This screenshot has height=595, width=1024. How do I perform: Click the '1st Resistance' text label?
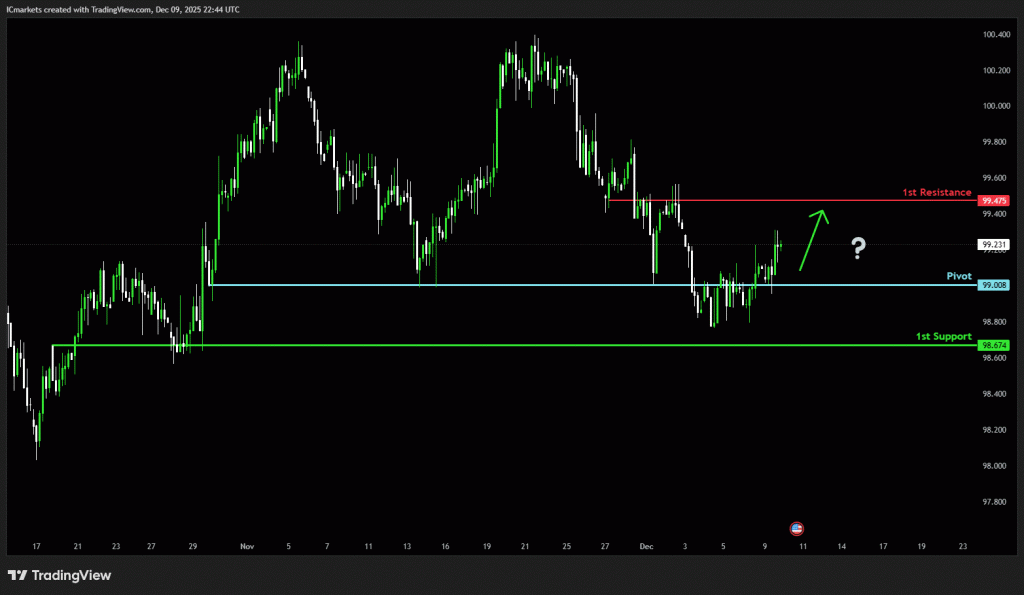pyautogui.click(x=936, y=191)
